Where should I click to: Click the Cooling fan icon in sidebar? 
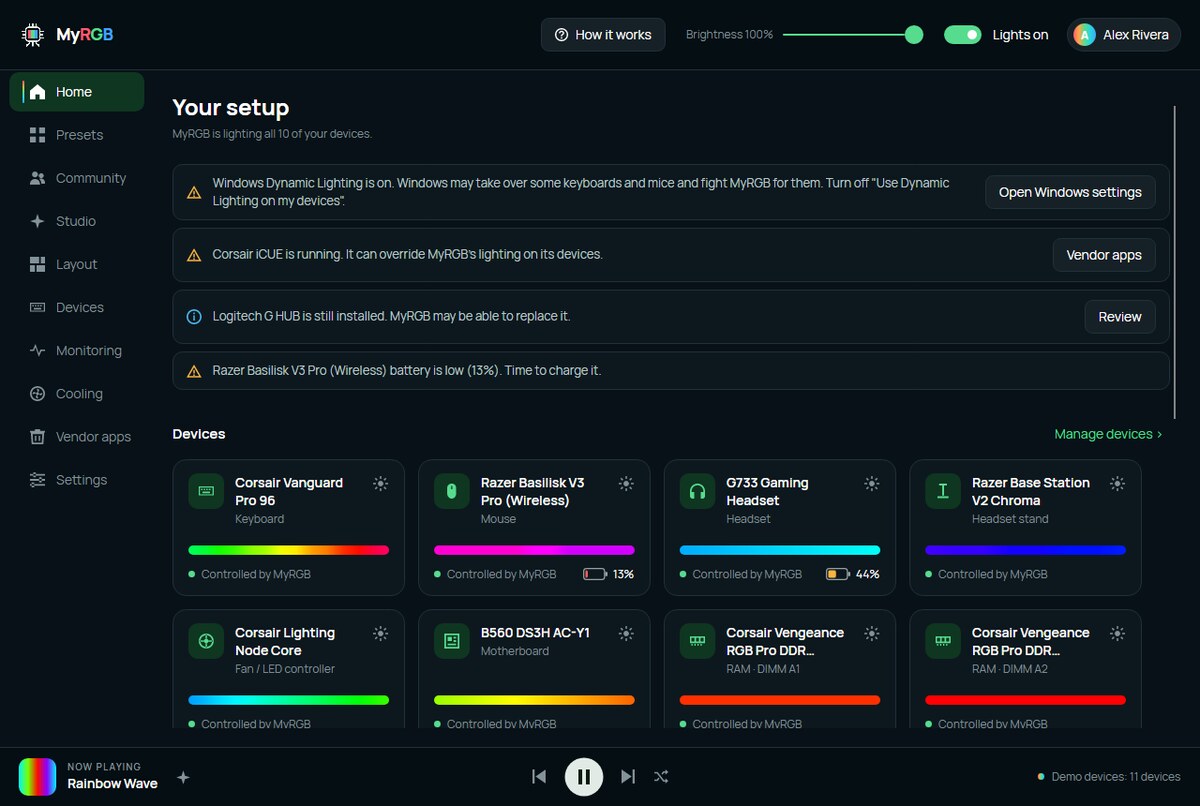pos(38,394)
